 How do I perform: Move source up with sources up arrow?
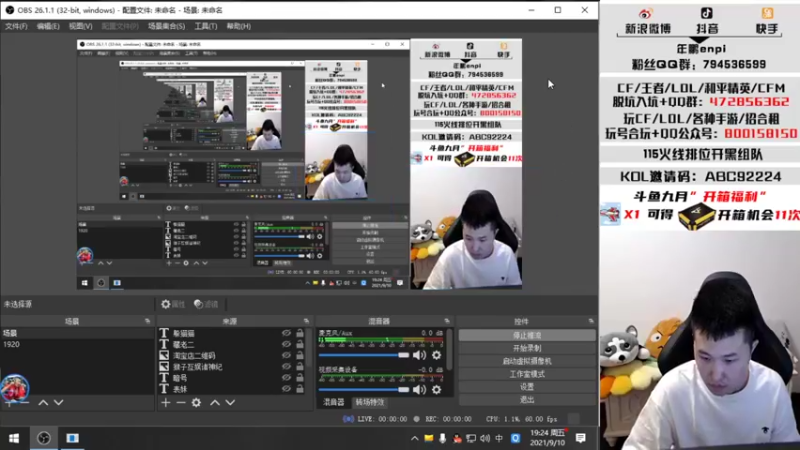[x=215, y=403]
